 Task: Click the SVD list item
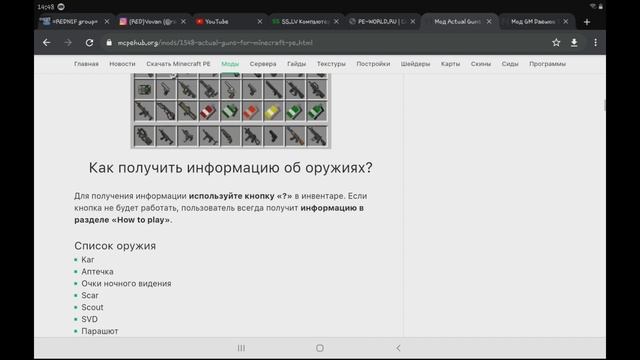tap(89, 319)
